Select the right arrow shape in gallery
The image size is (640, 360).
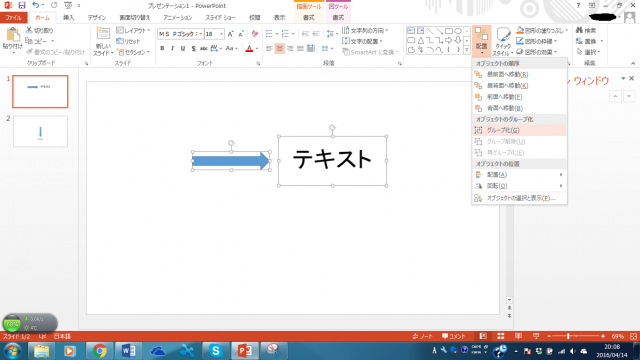pos(449,40)
